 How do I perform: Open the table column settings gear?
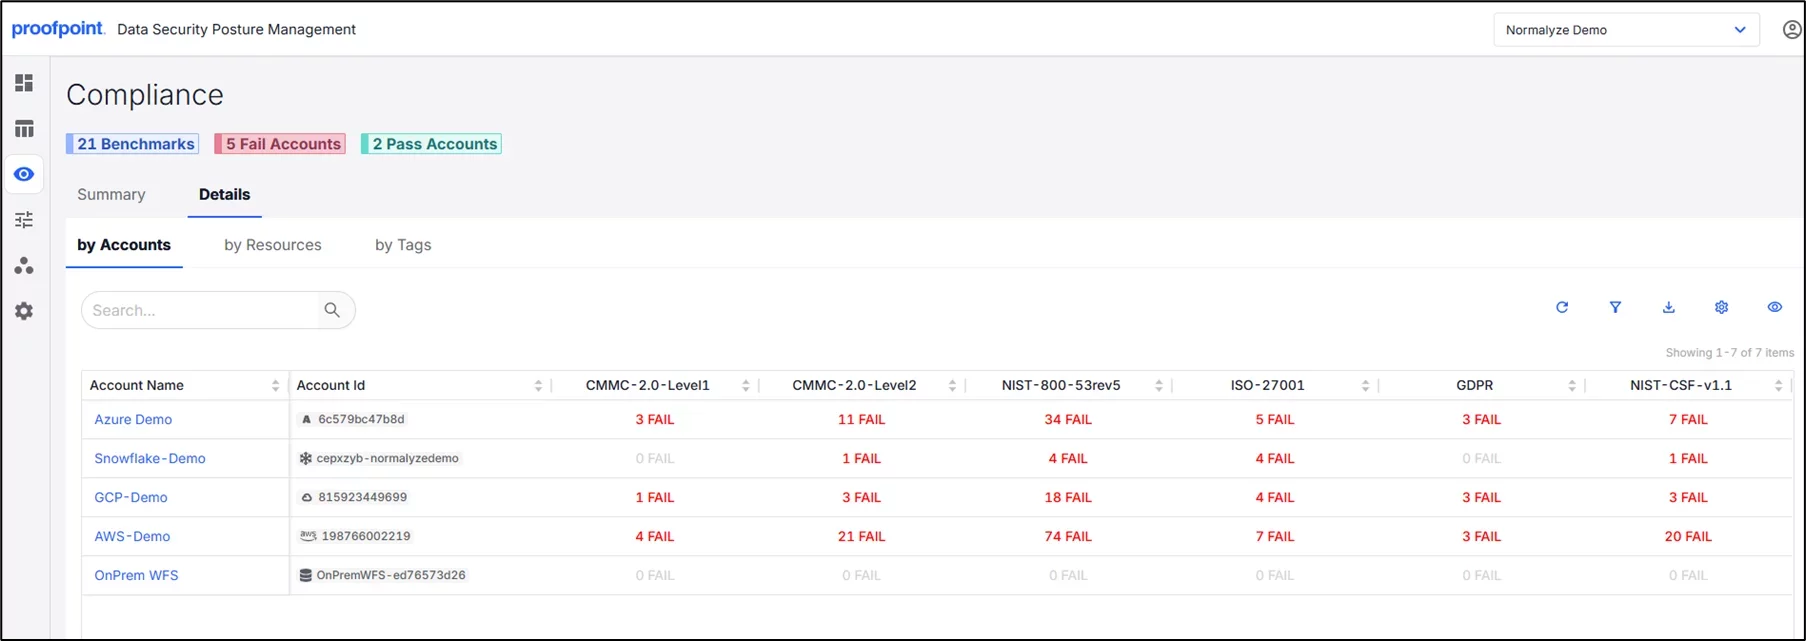(1721, 307)
